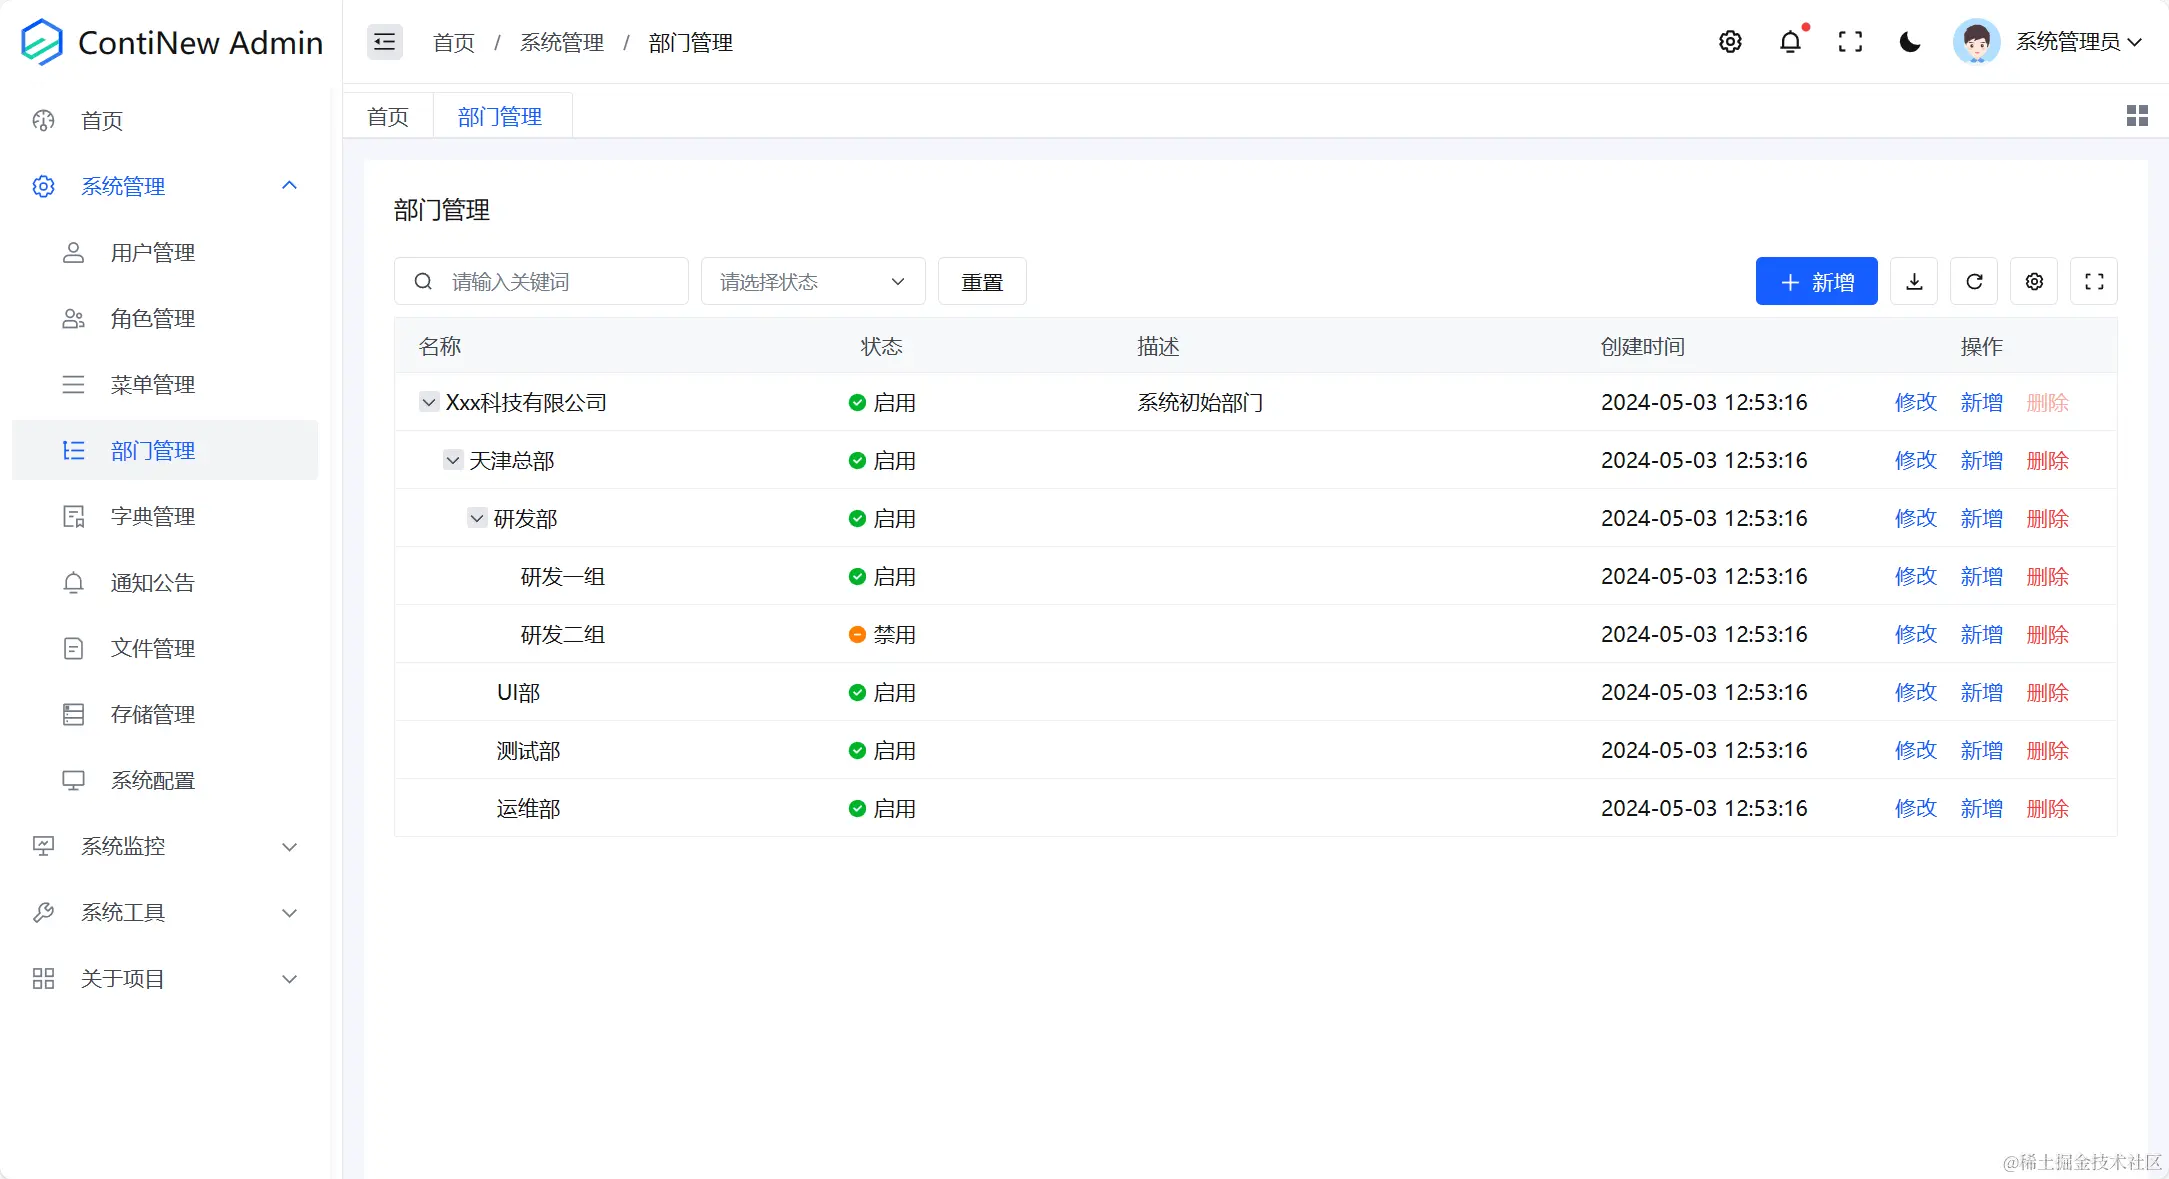The height and width of the screenshot is (1179, 2169).
Task: Expand the table fullscreen via the corners icon
Action: click(x=2094, y=281)
